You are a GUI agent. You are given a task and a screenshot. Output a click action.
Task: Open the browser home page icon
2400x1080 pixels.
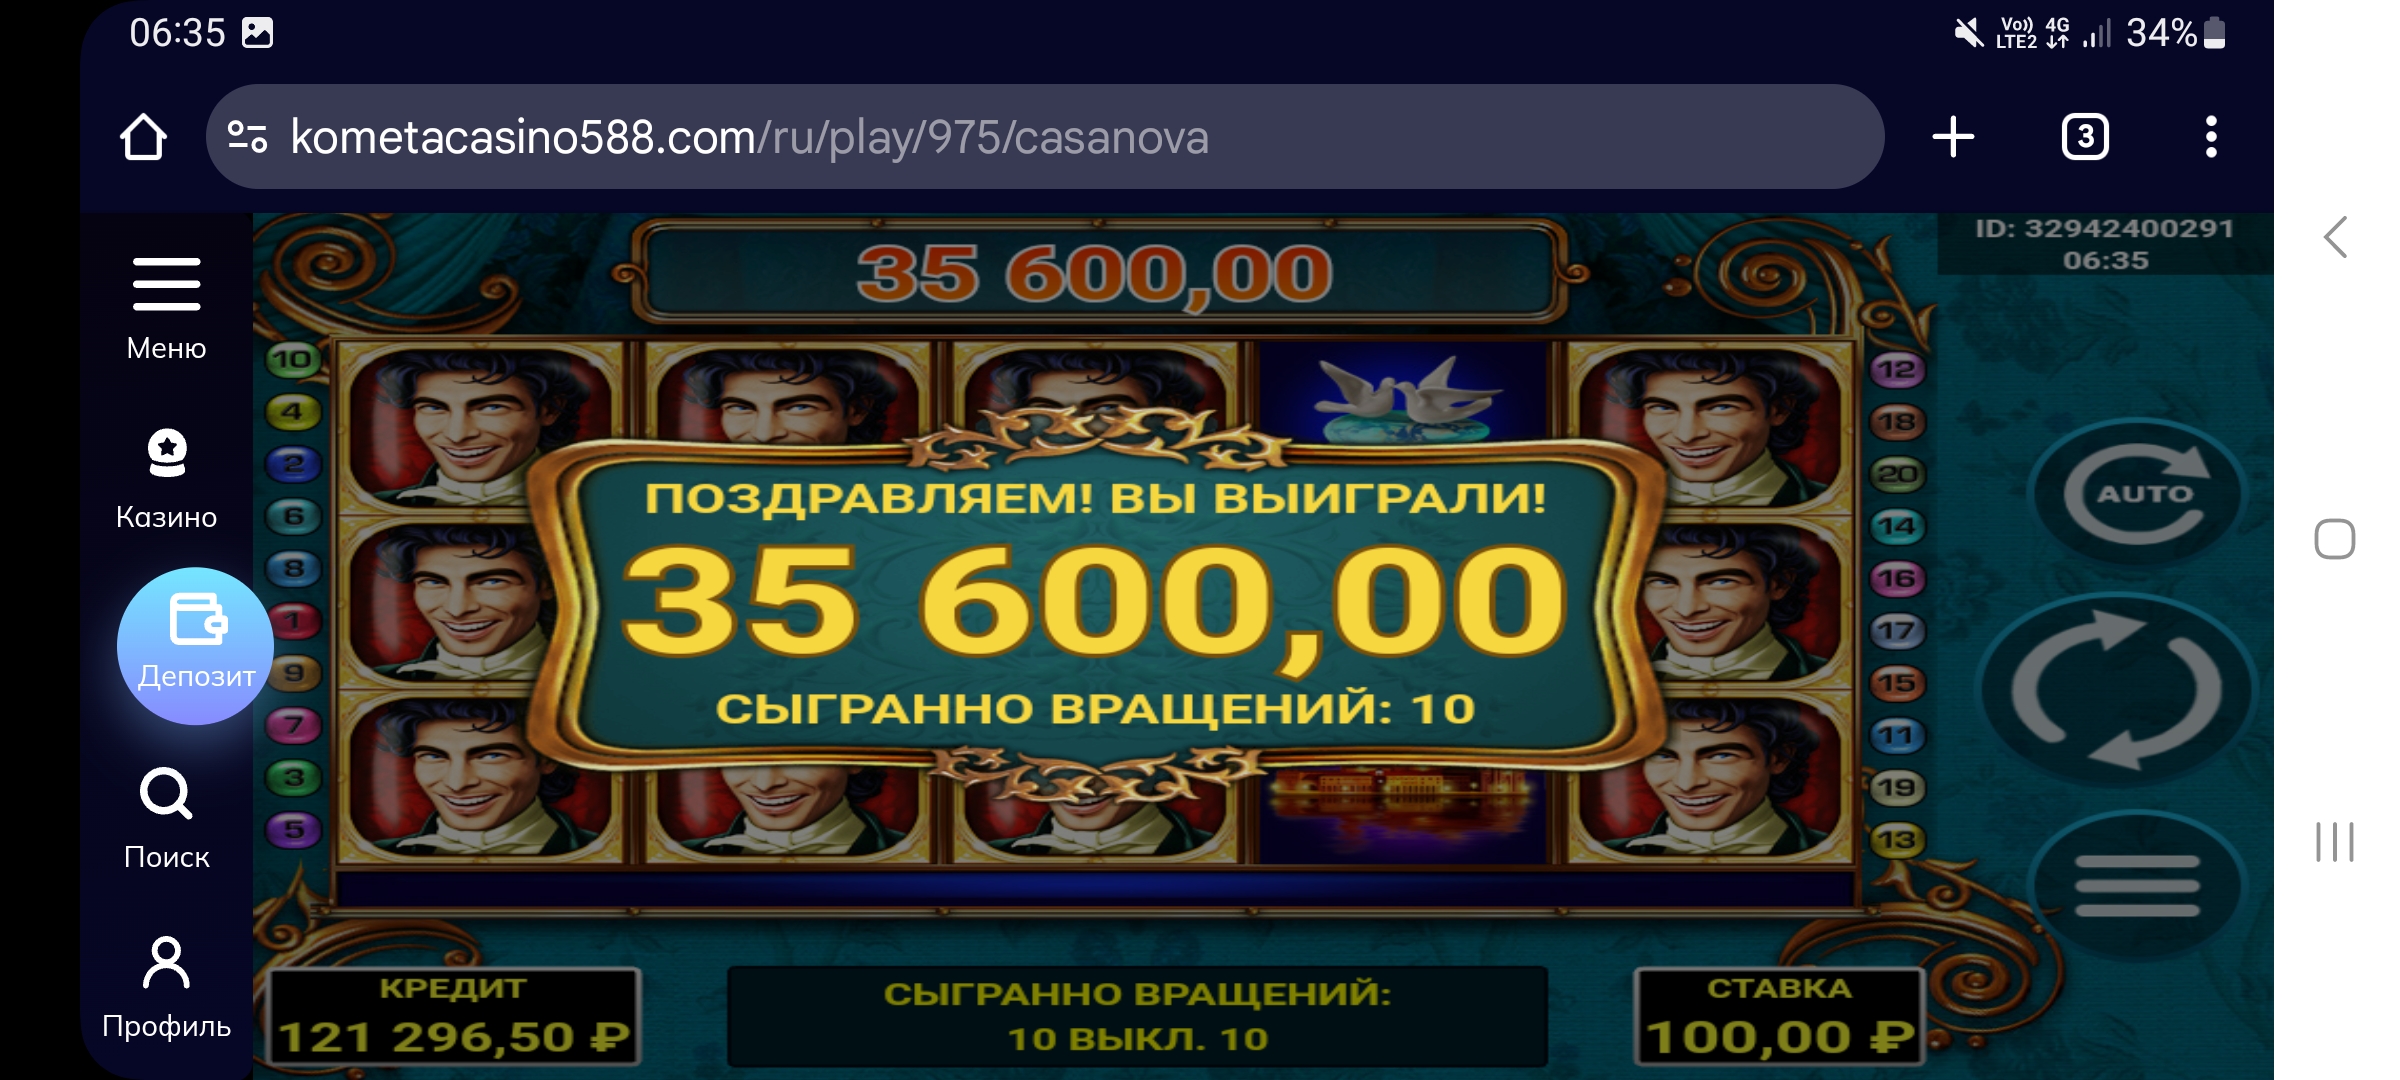coord(143,137)
